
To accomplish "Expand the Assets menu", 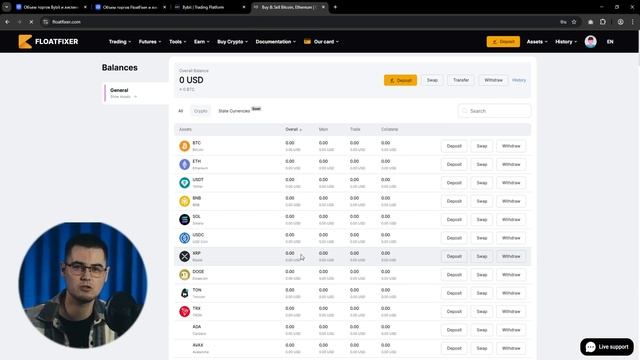I will pyautogui.click(x=537, y=42).
